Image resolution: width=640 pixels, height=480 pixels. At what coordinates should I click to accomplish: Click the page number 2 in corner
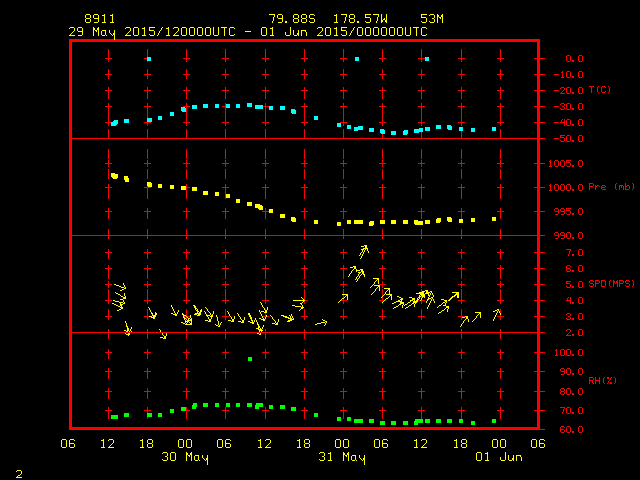(19, 474)
